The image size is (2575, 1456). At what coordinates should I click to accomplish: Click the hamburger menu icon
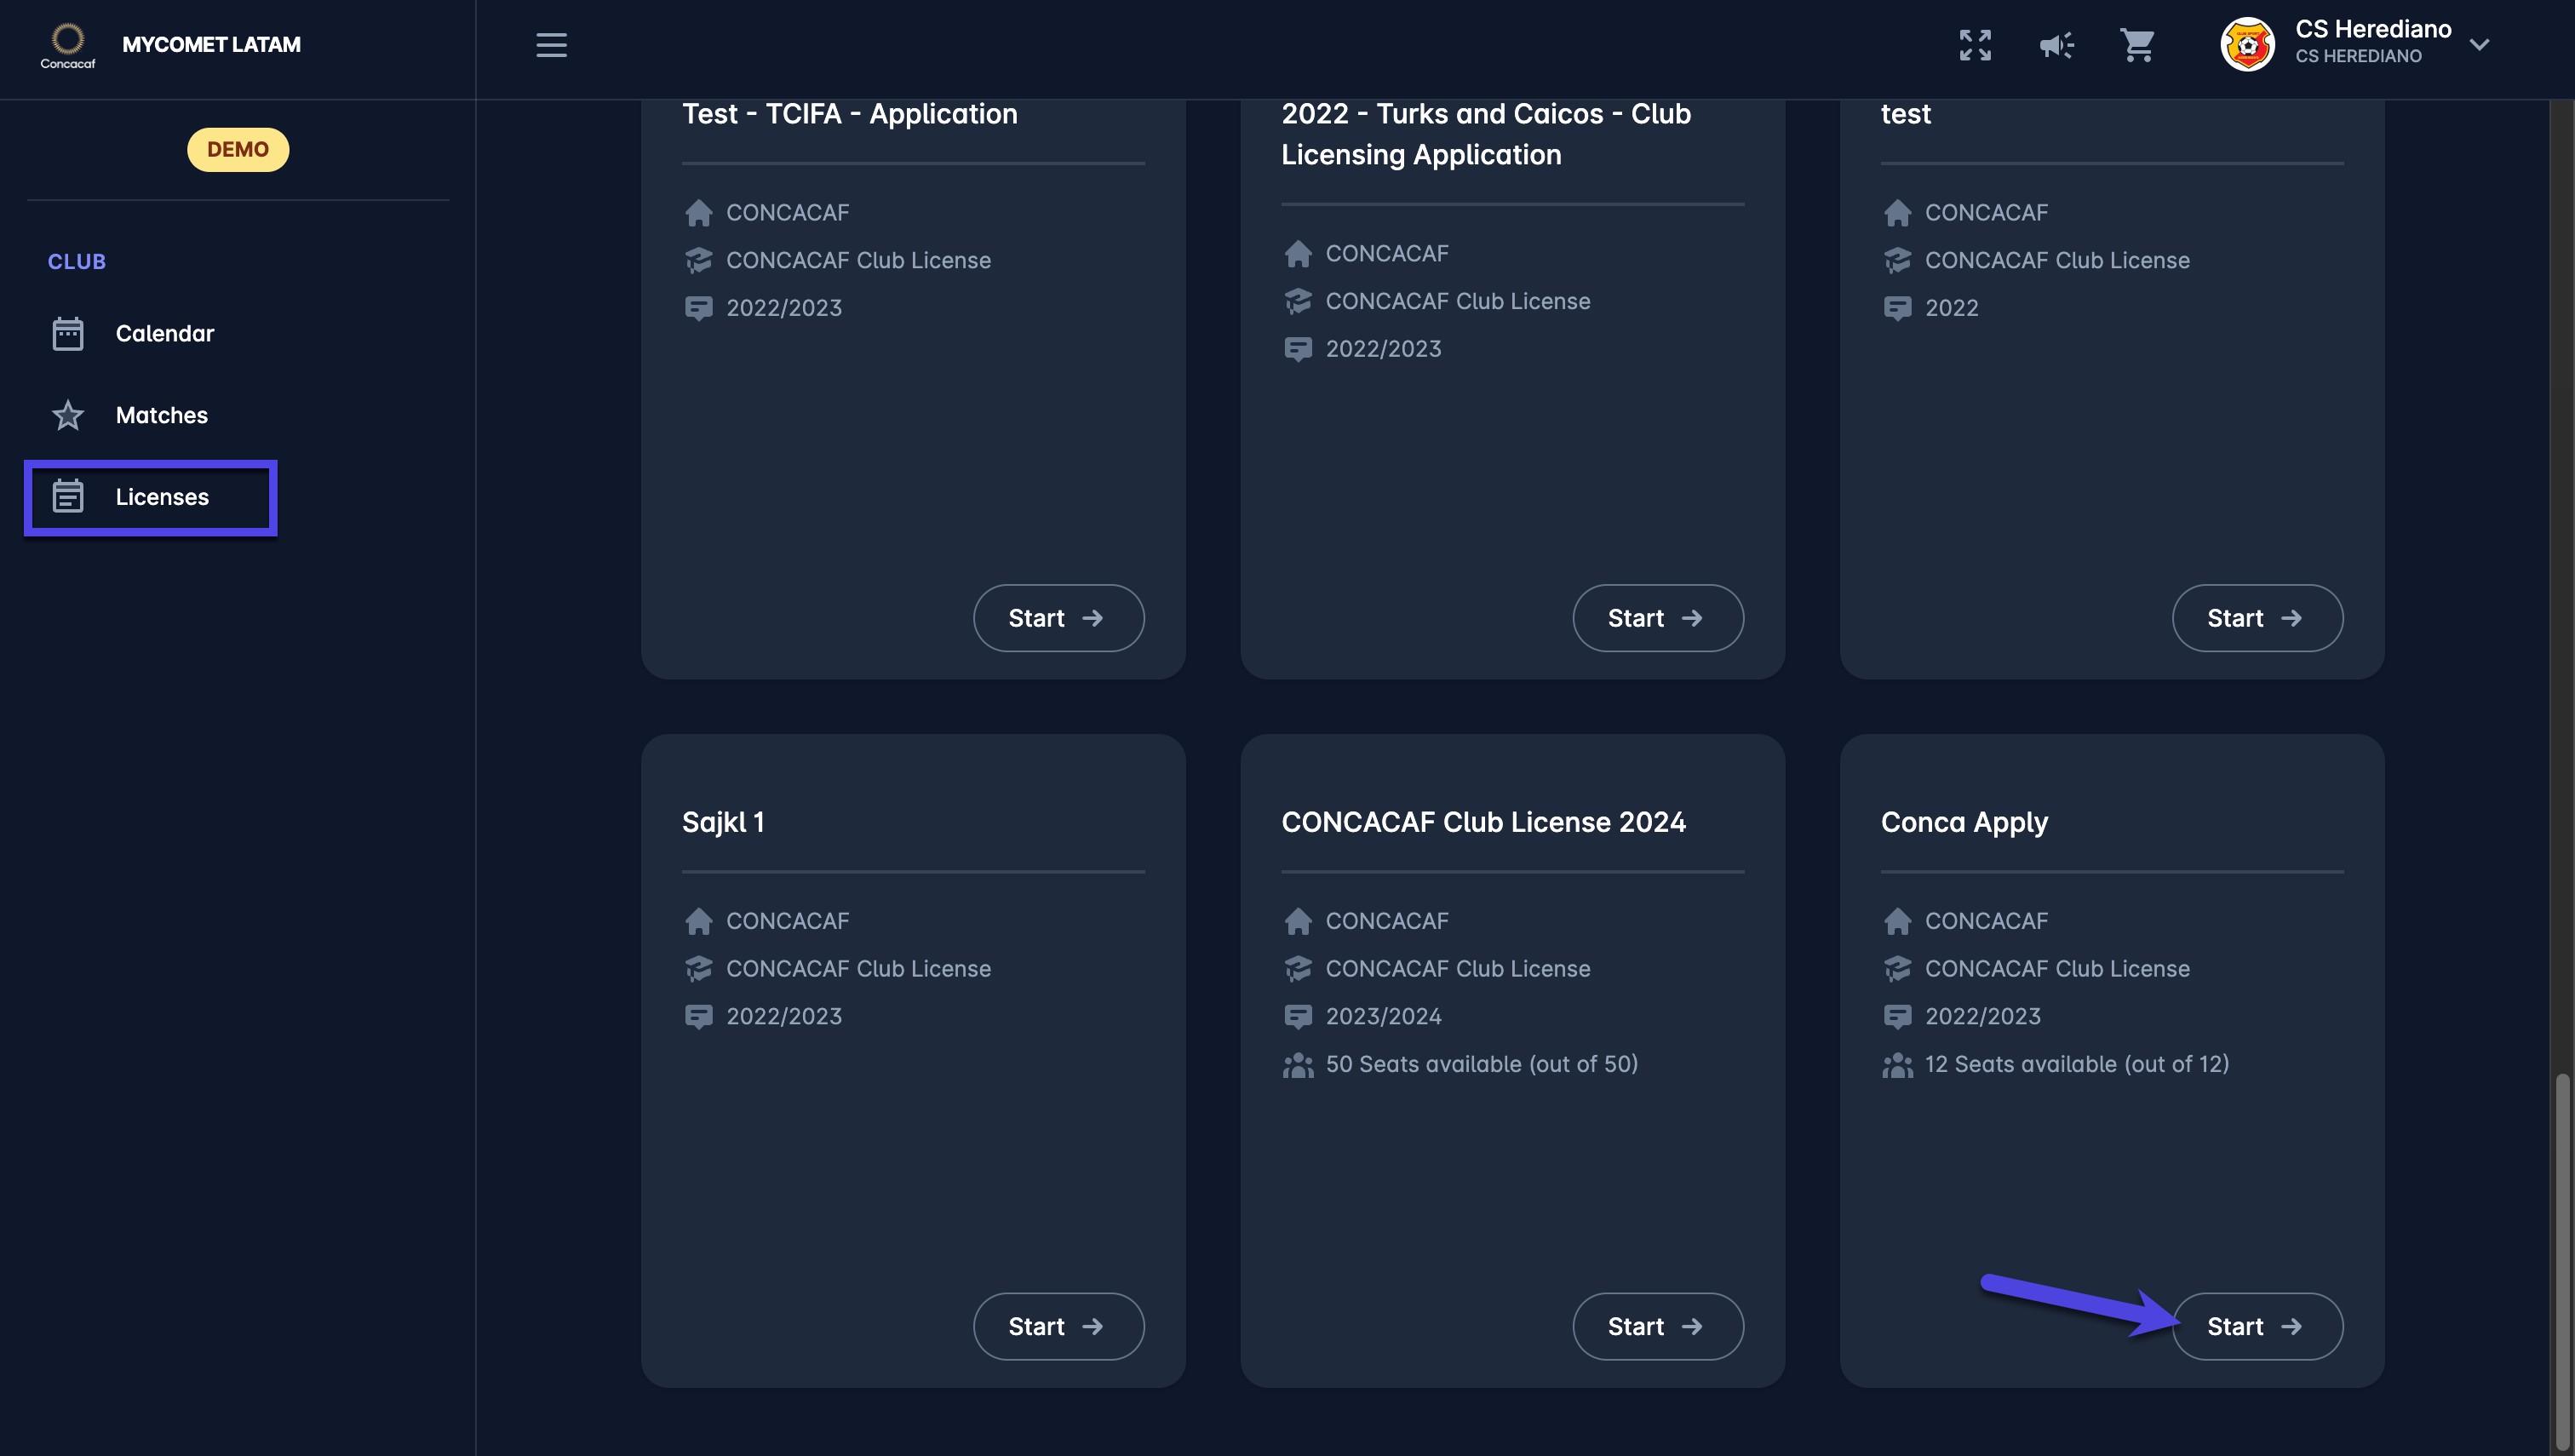tap(551, 45)
